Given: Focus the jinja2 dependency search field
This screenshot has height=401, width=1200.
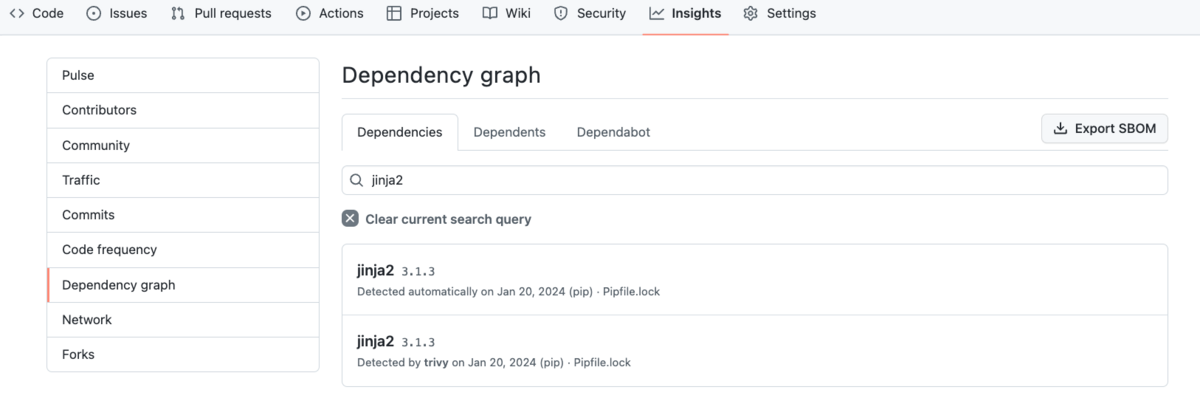Looking at the screenshot, I should click(x=755, y=181).
